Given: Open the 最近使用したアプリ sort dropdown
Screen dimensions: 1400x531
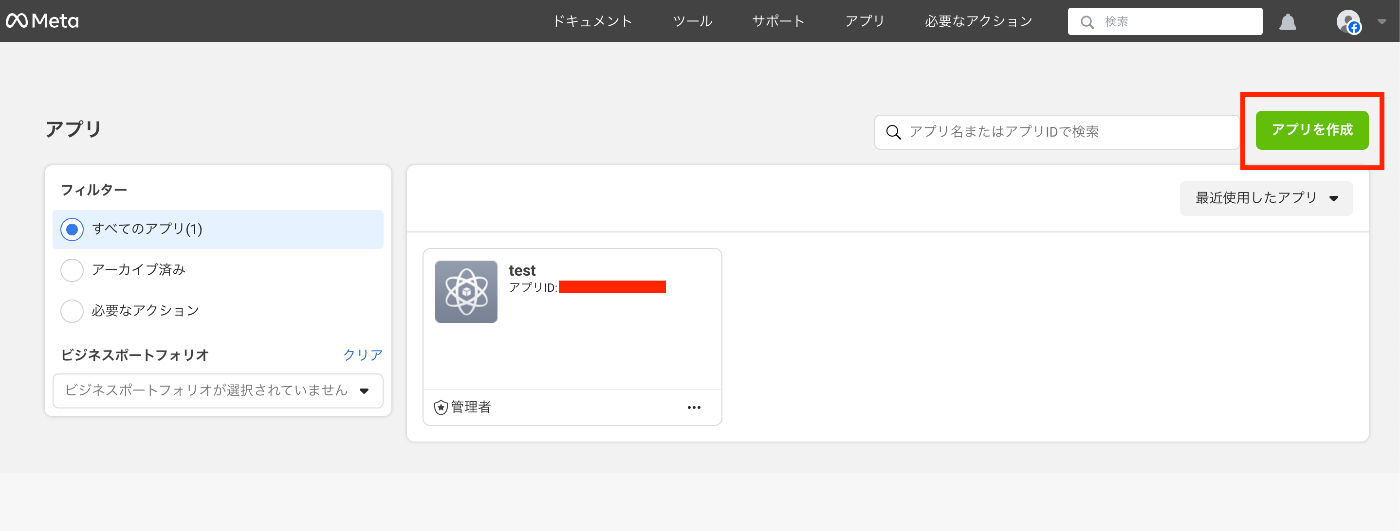Looking at the screenshot, I should click(1266, 198).
